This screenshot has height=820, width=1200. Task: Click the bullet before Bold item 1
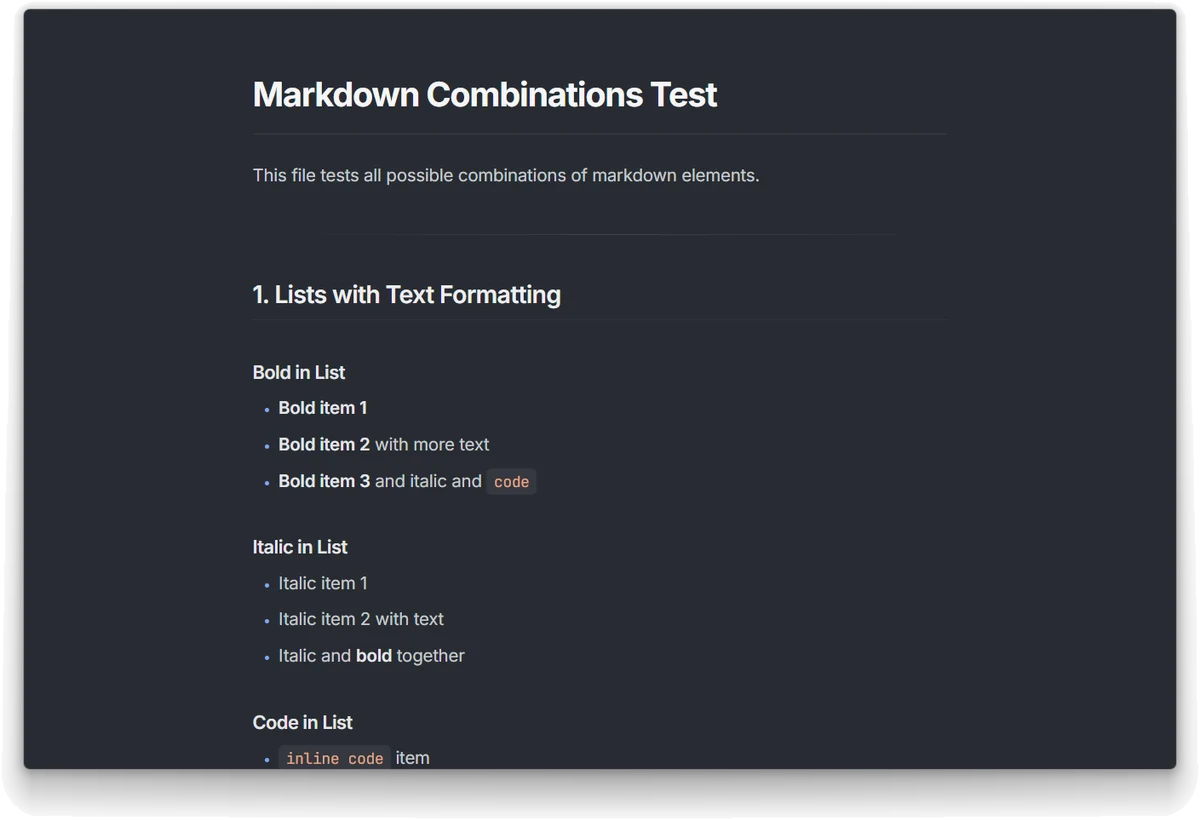tap(267, 409)
